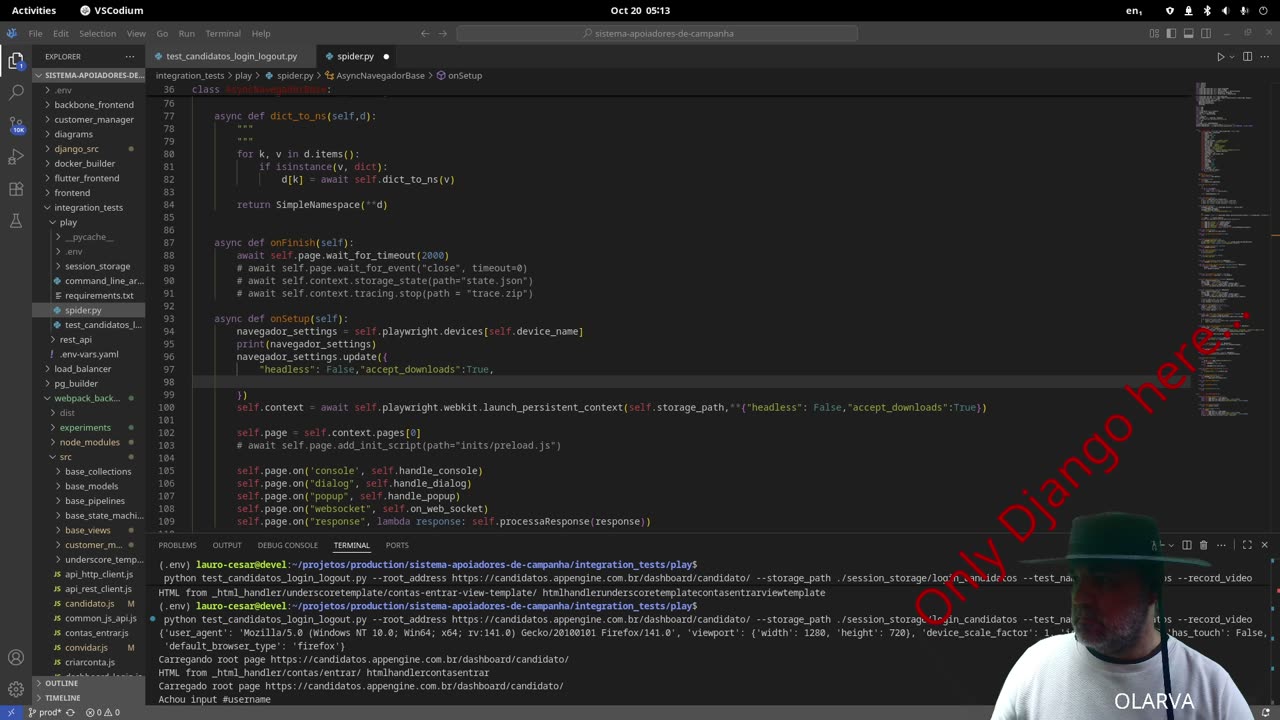Toggle the secondary side bar
The width and height of the screenshot is (1280, 720).
(1206, 33)
